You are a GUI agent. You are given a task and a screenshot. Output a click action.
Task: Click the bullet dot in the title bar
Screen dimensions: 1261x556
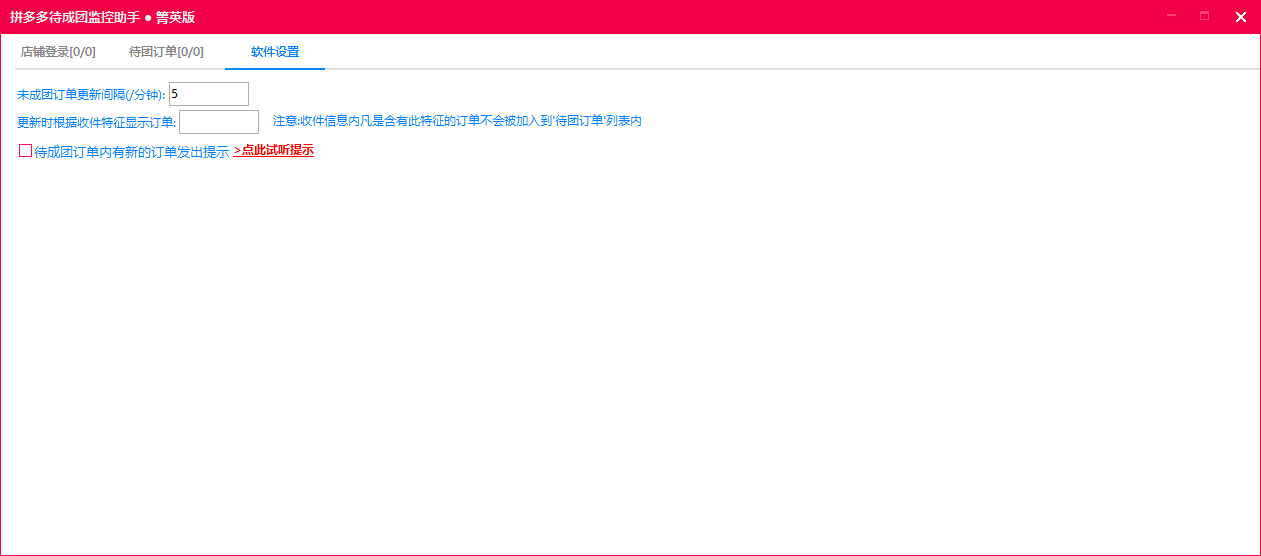pos(148,17)
